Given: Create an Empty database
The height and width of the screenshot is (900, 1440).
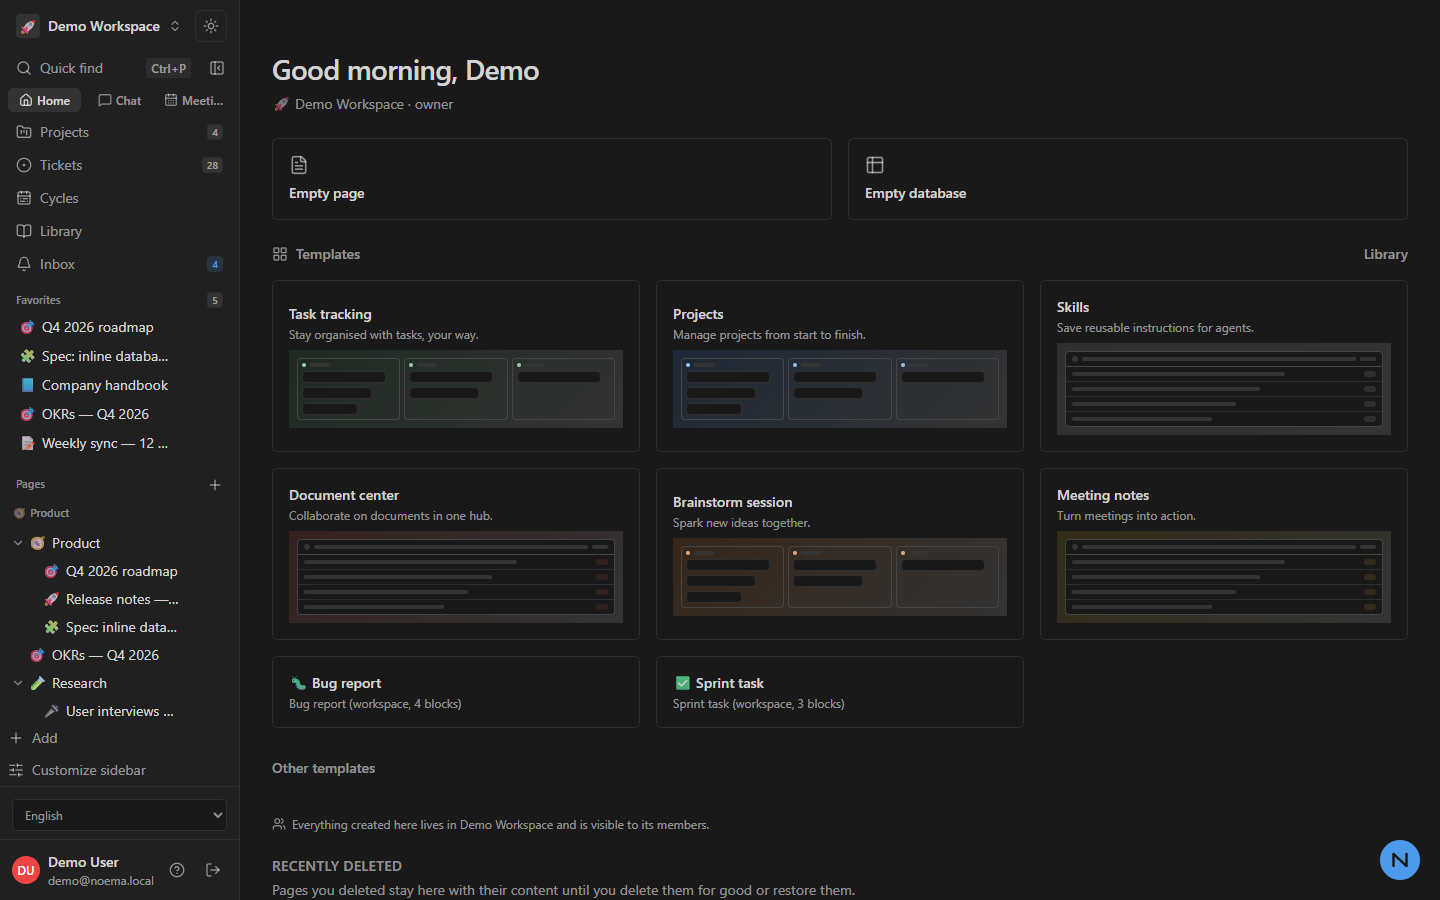Looking at the screenshot, I should 1128,179.
